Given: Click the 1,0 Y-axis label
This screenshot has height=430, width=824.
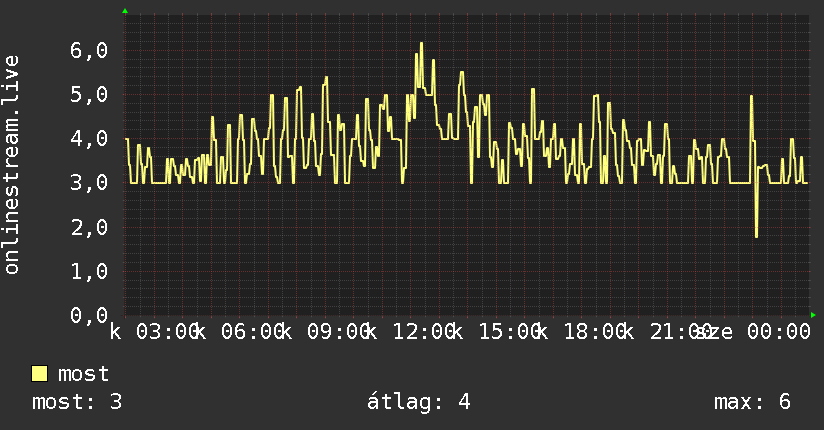Looking at the screenshot, I should click(x=89, y=271).
